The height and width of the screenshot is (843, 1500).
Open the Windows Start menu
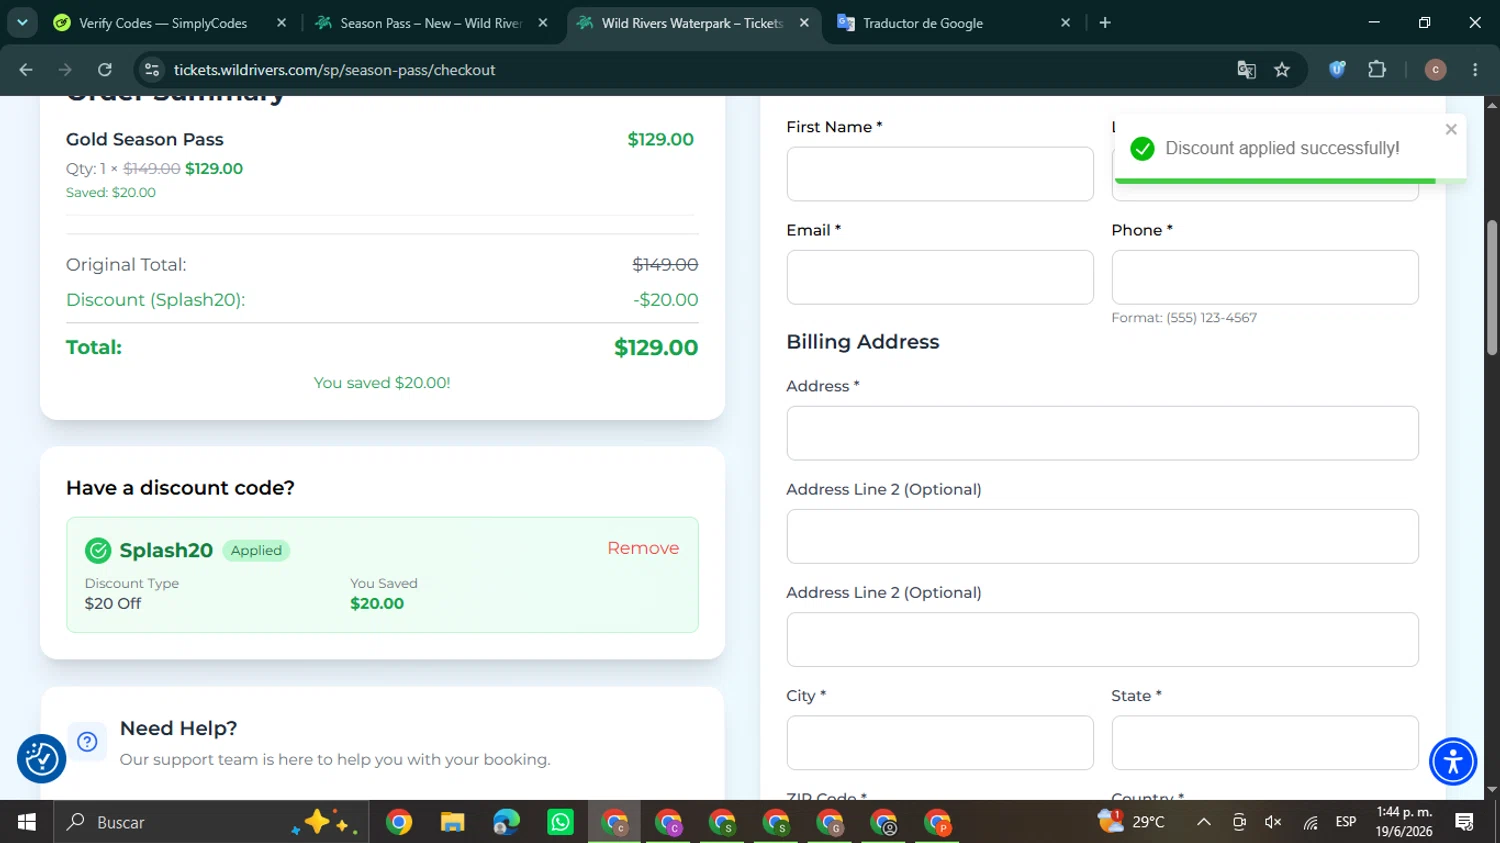[27, 822]
